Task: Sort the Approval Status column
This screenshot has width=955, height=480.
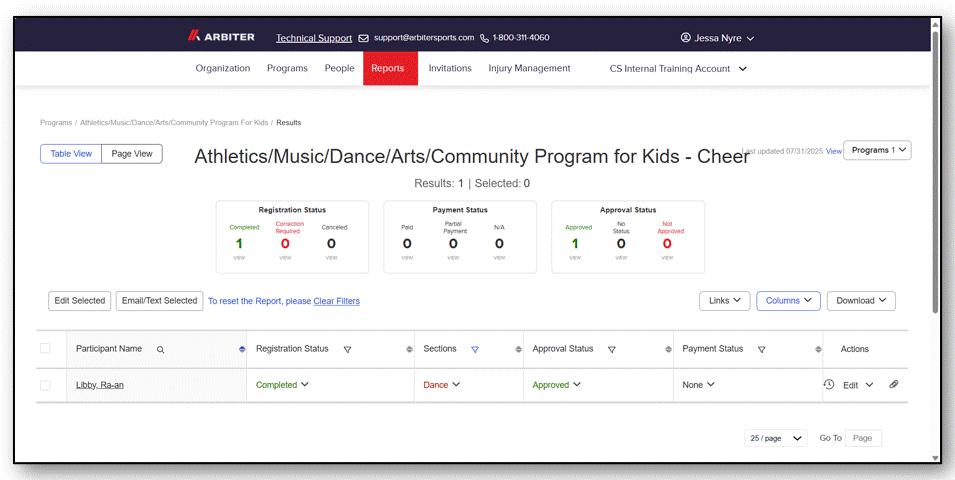Action: 668,350
